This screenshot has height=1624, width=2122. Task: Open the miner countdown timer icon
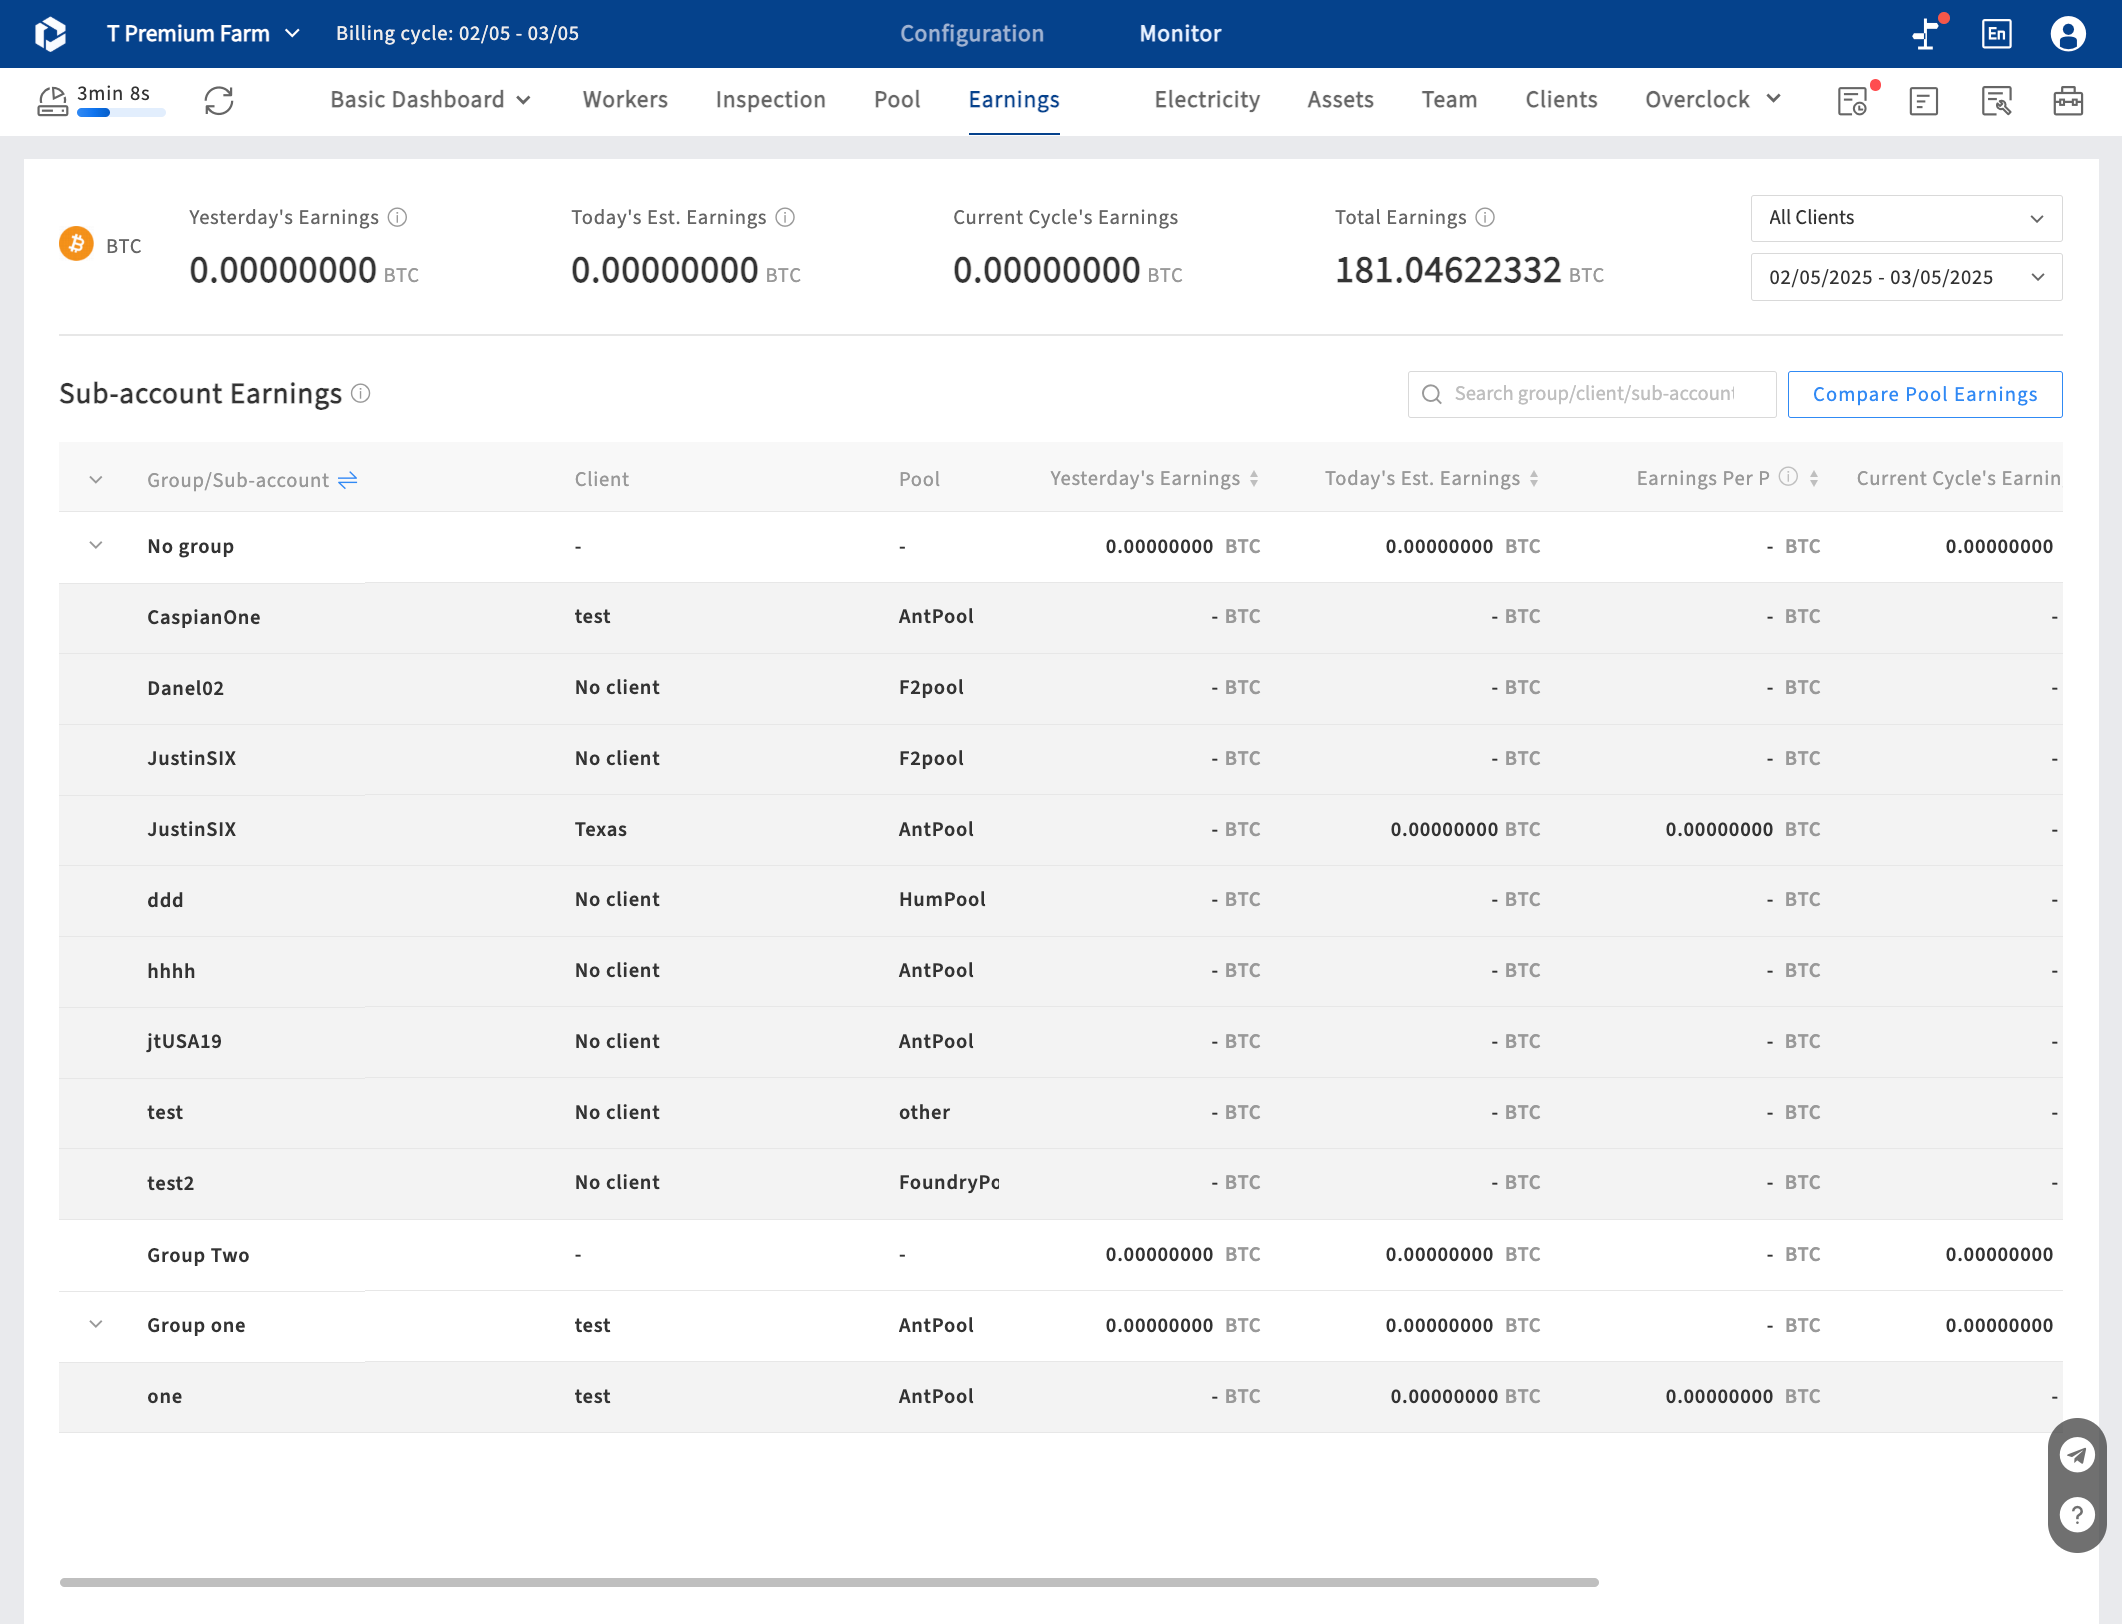[x=52, y=100]
